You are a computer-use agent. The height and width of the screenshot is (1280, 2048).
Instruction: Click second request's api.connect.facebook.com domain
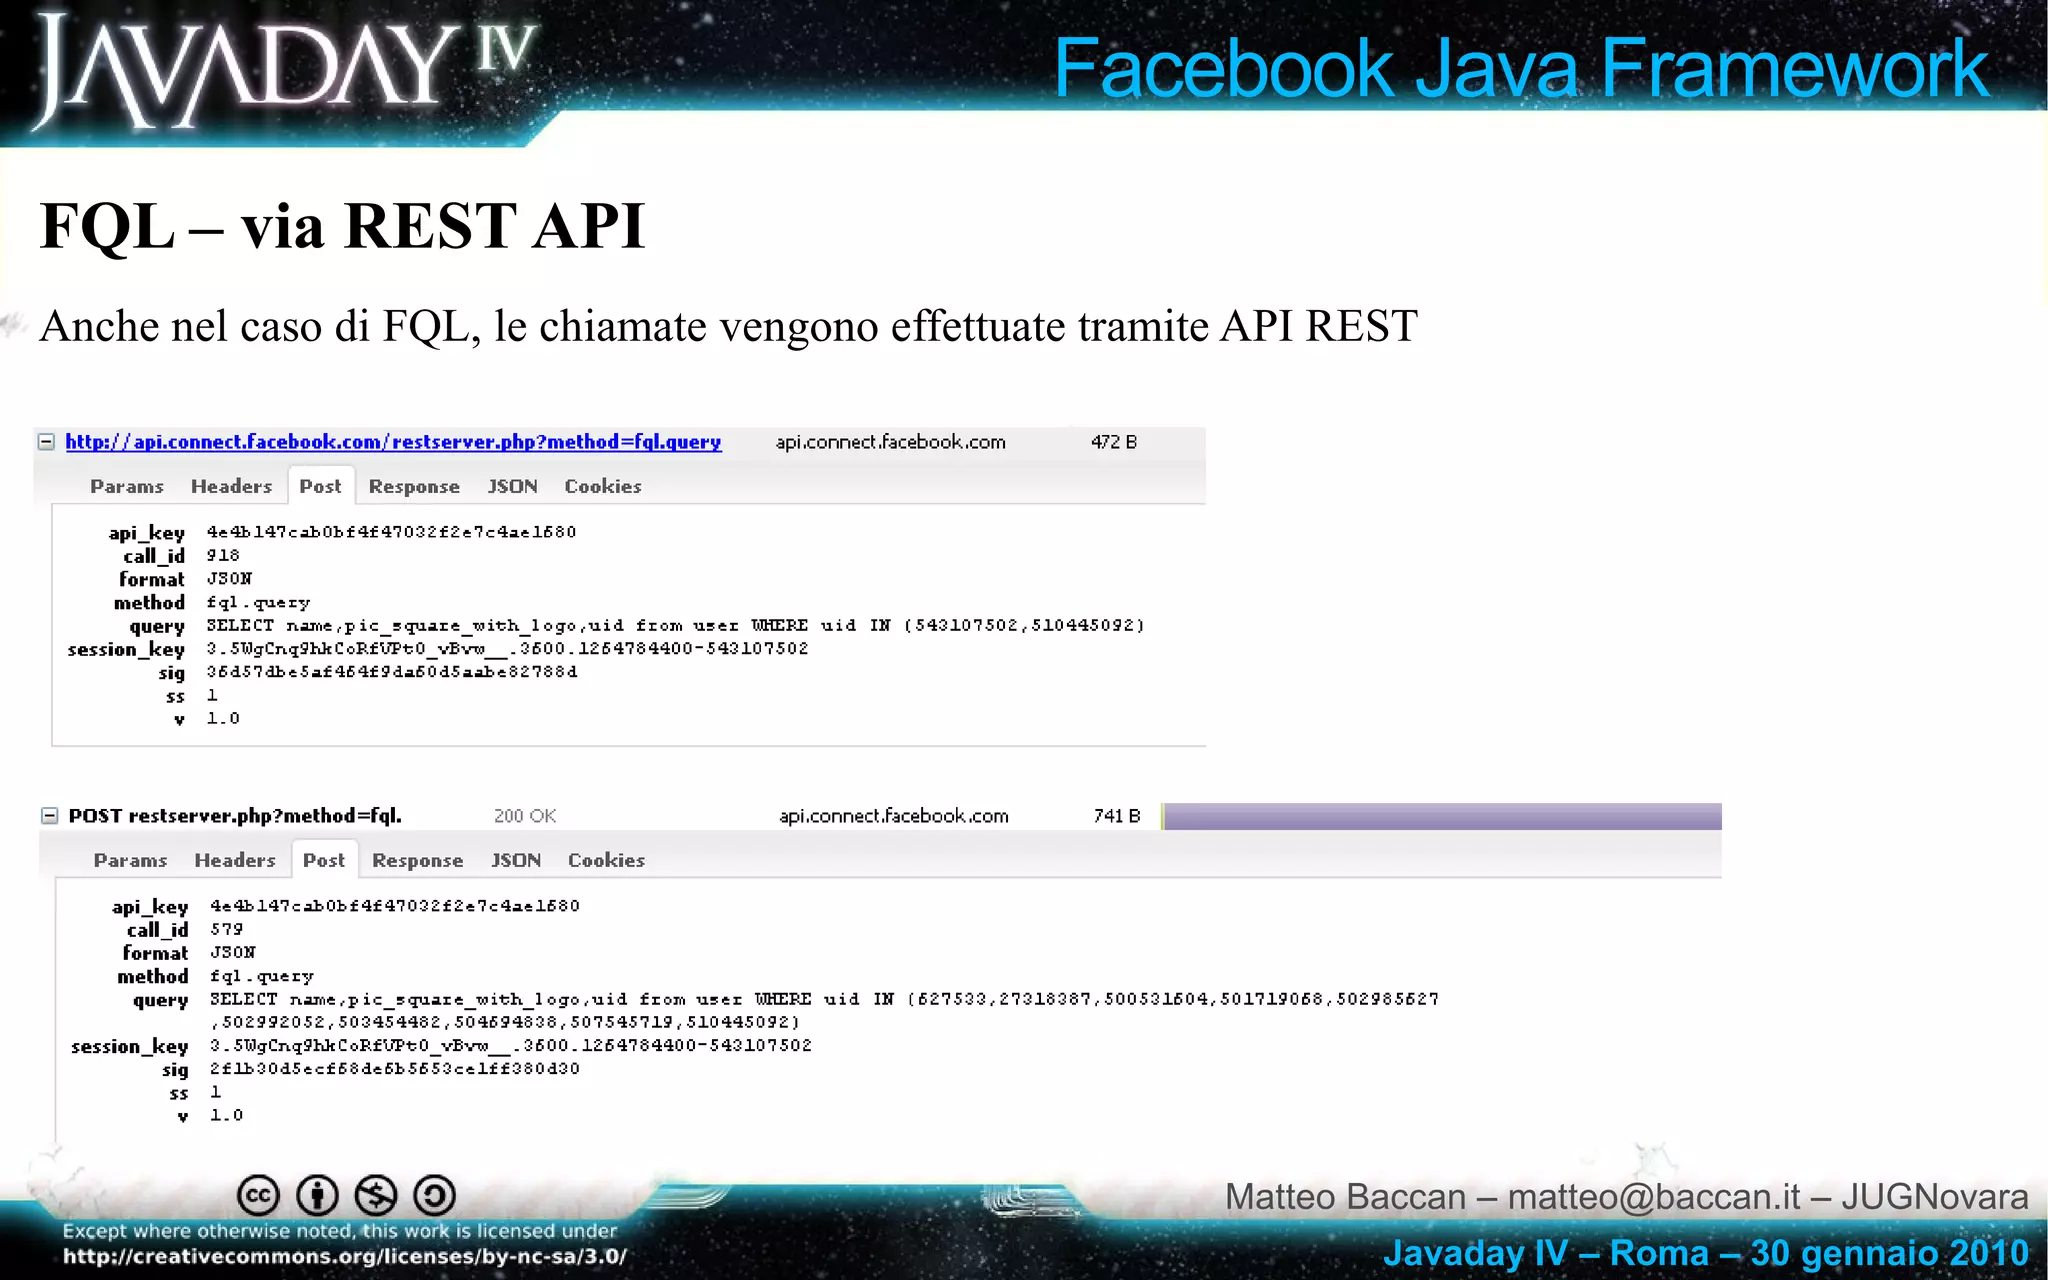894,816
